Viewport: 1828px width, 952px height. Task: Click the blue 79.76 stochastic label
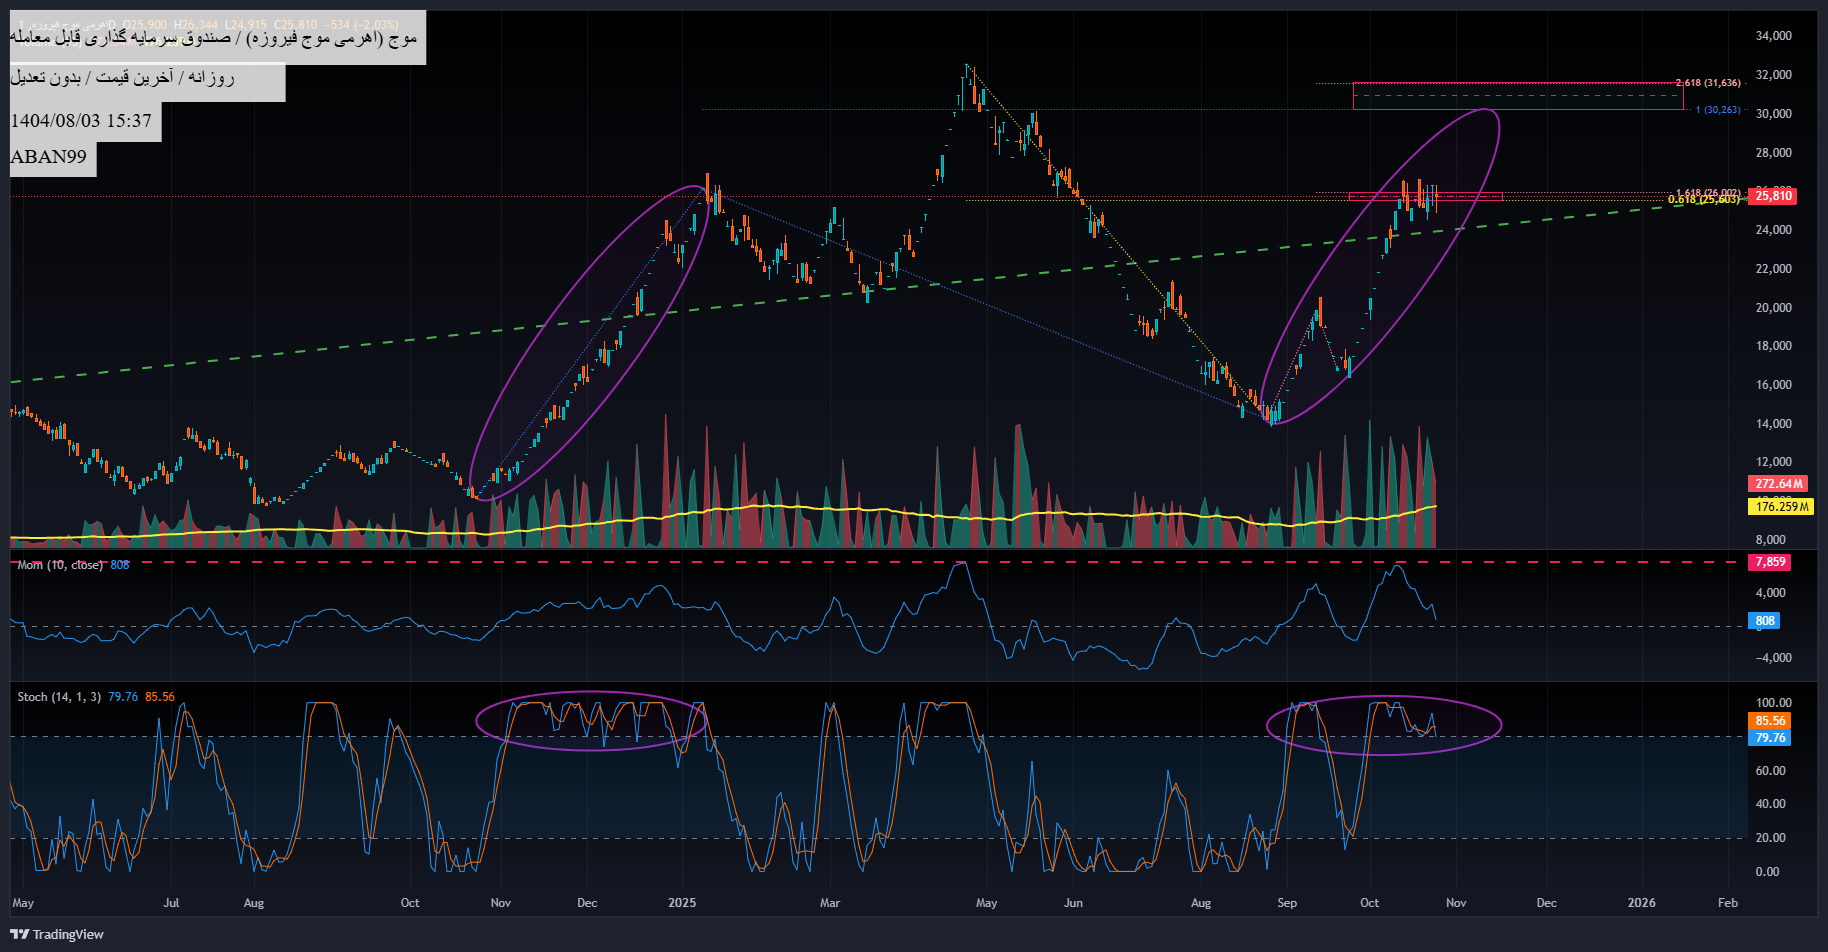(x=1770, y=738)
